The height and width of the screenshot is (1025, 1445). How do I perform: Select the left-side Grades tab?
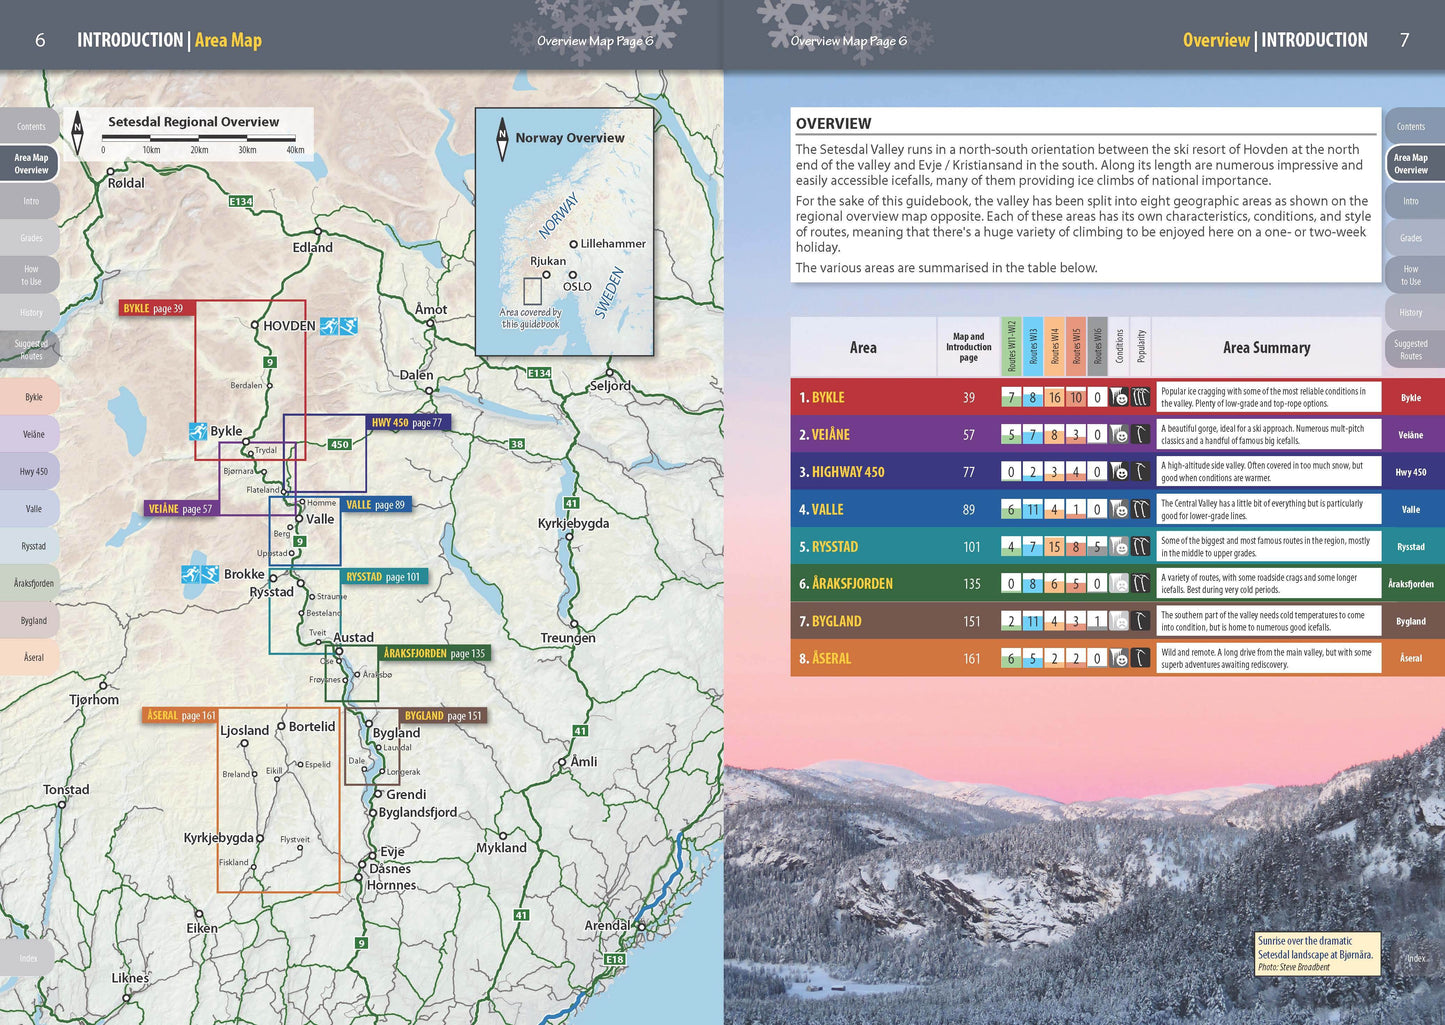[x=30, y=238]
